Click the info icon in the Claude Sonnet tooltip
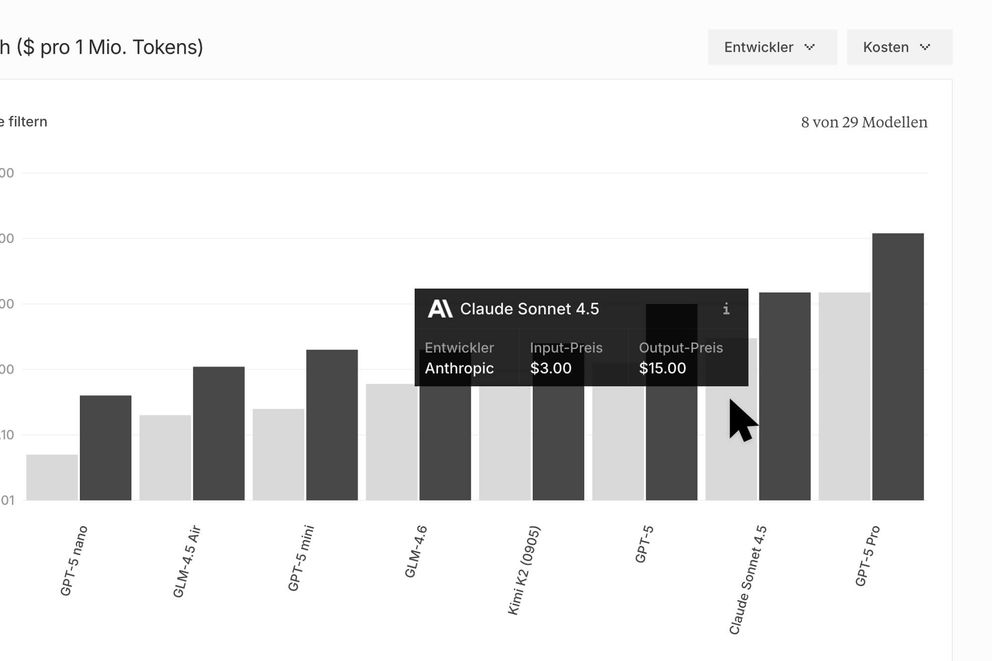 coord(726,309)
